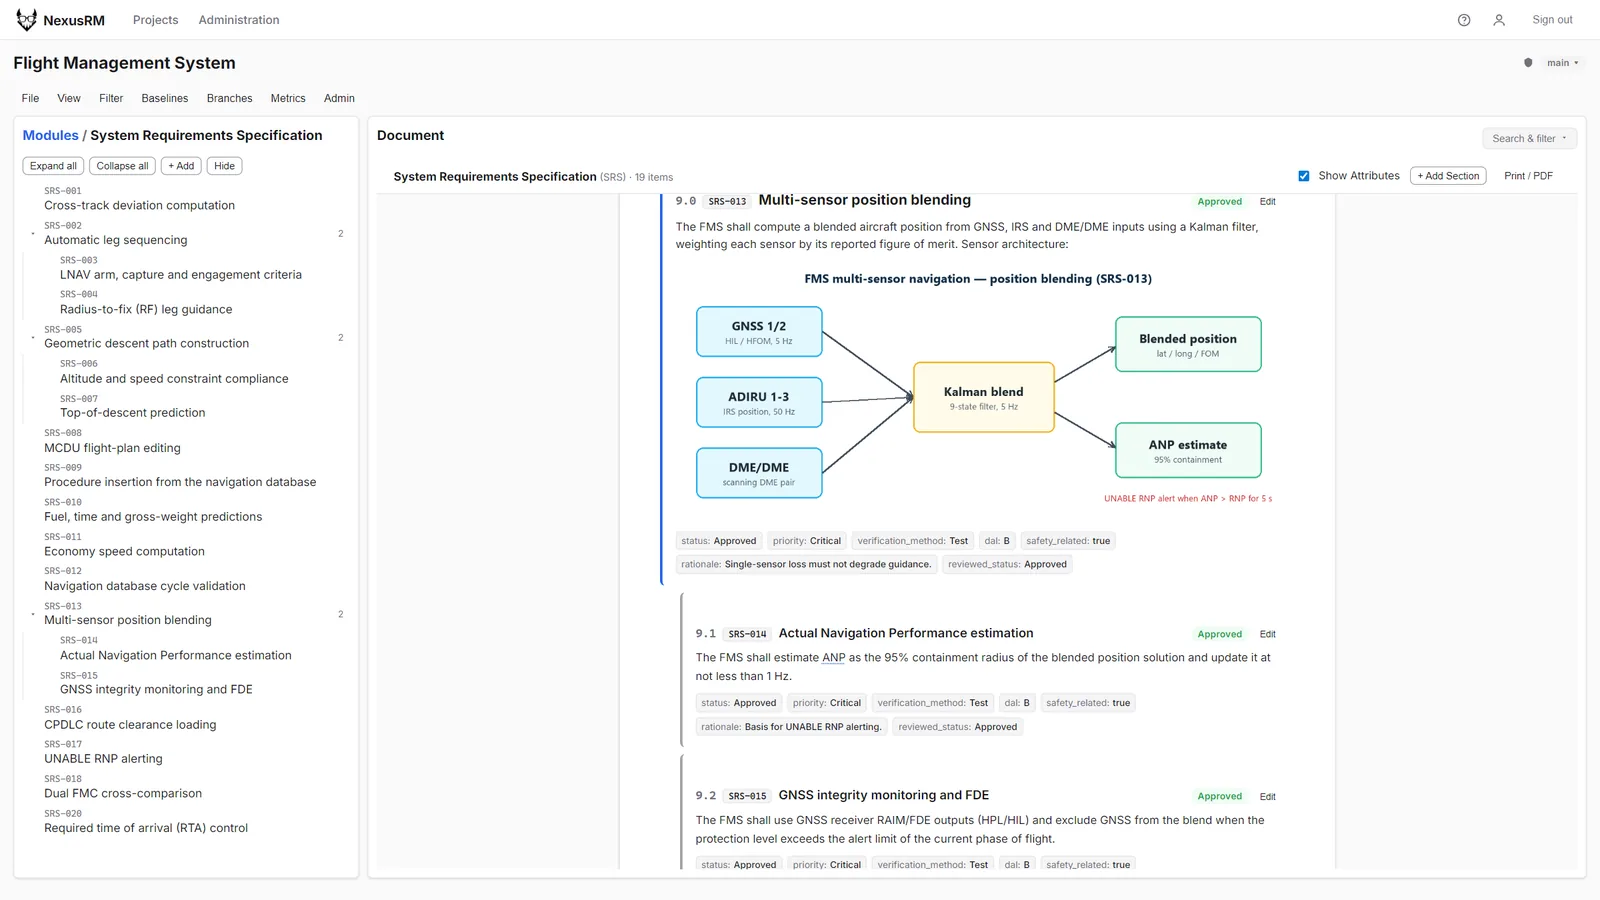Click the ANP abbreviation in SRS-014 text
The height and width of the screenshot is (900, 1600).
coord(834,658)
